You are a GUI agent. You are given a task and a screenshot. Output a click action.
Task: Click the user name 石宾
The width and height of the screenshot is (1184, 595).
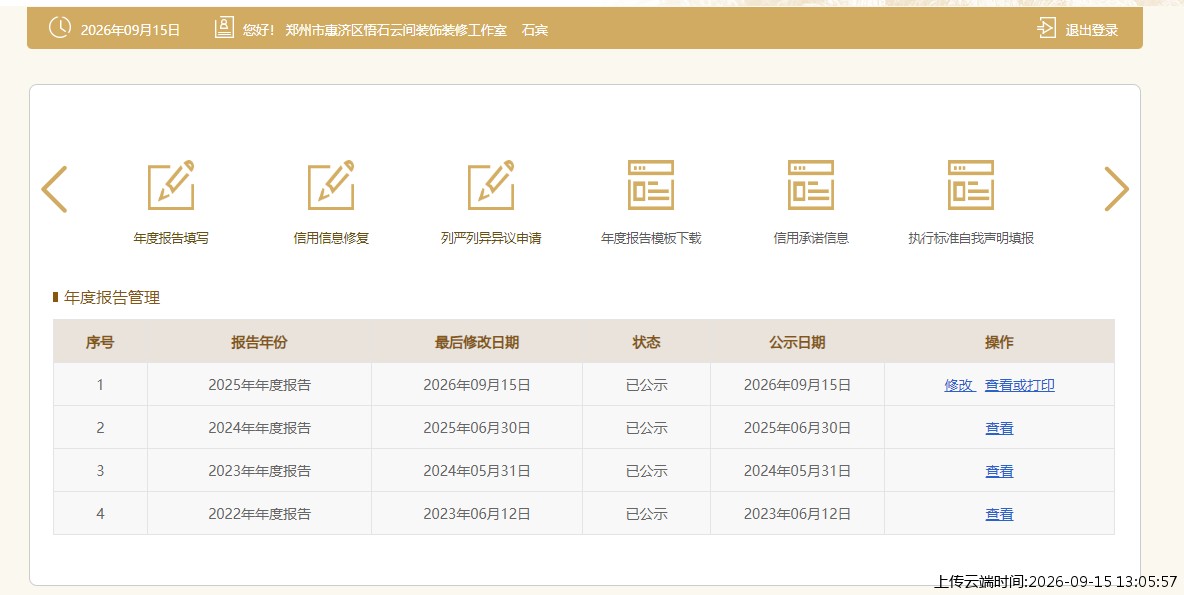click(x=535, y=30)
